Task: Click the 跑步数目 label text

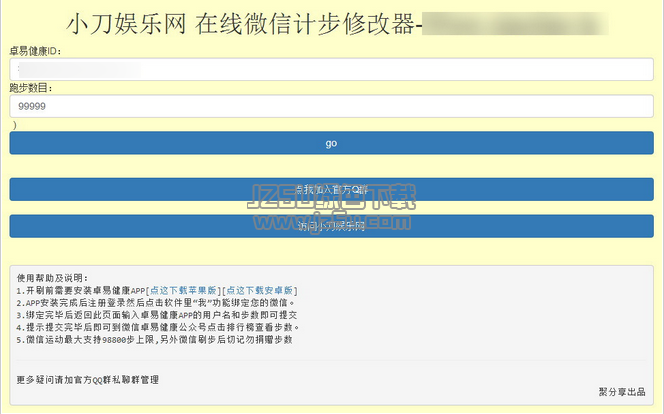Action: pos(31,88)
